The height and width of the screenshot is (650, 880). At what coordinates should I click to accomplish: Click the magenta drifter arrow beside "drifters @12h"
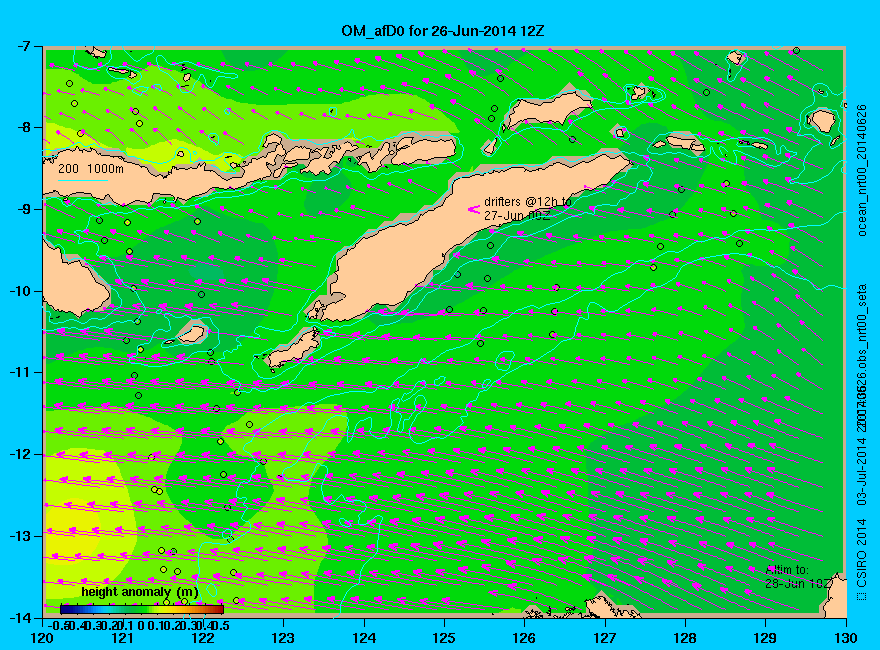pos(474,209)
